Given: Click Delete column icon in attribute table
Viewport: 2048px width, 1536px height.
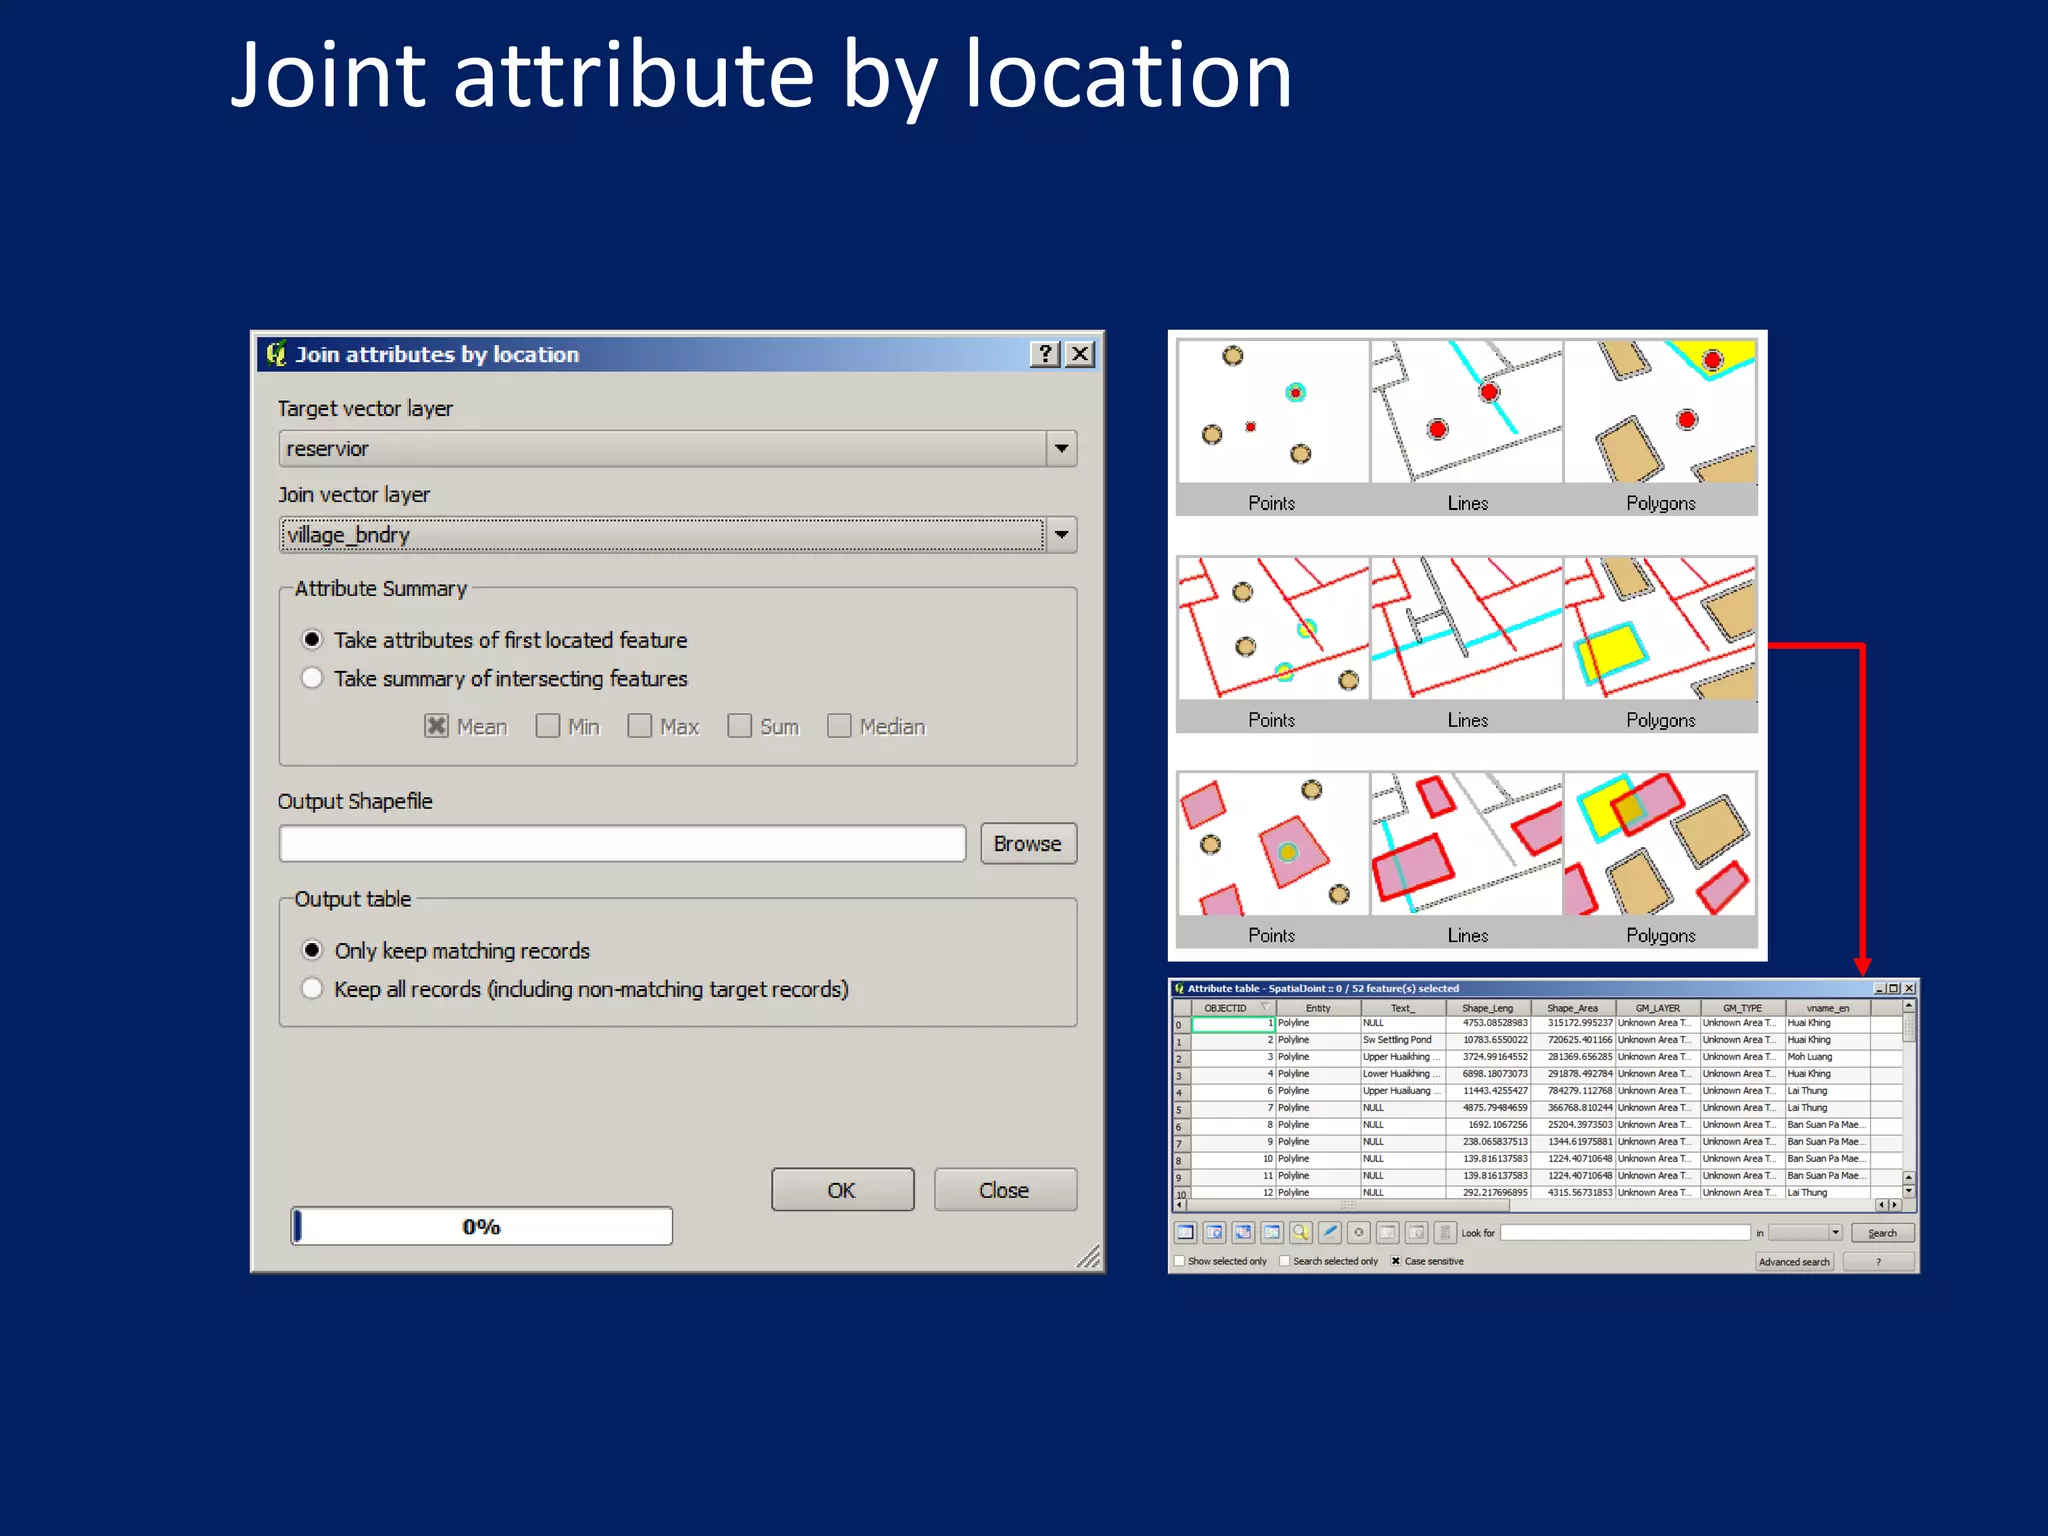Looking at the screenshot, I should 1416,1232.
